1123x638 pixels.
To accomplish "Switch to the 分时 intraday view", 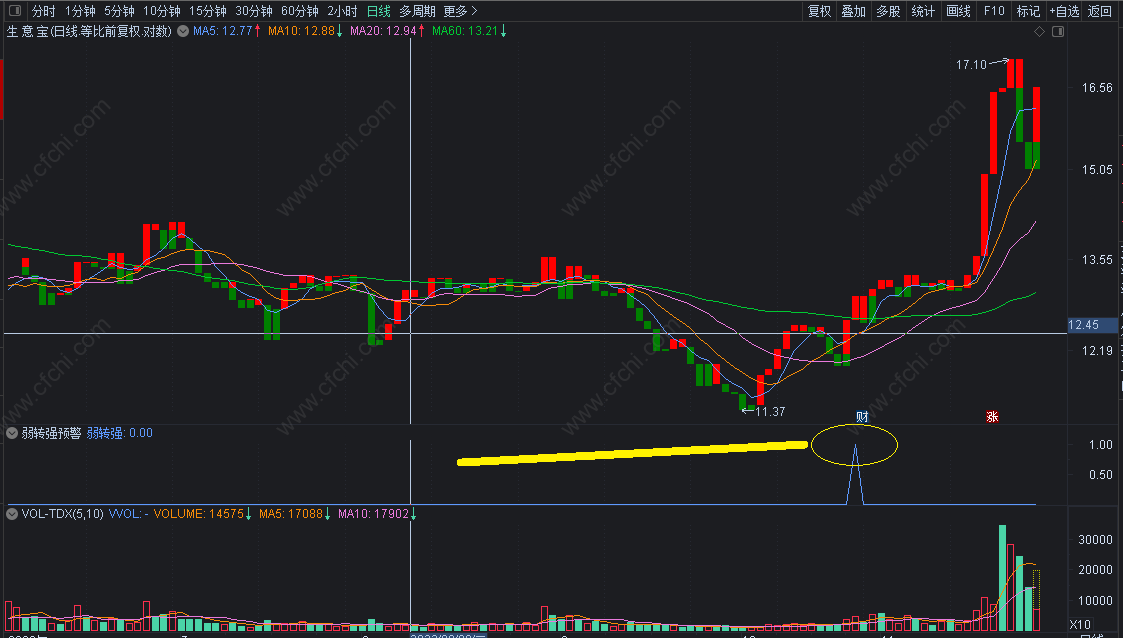I will (x=44, y=11).
